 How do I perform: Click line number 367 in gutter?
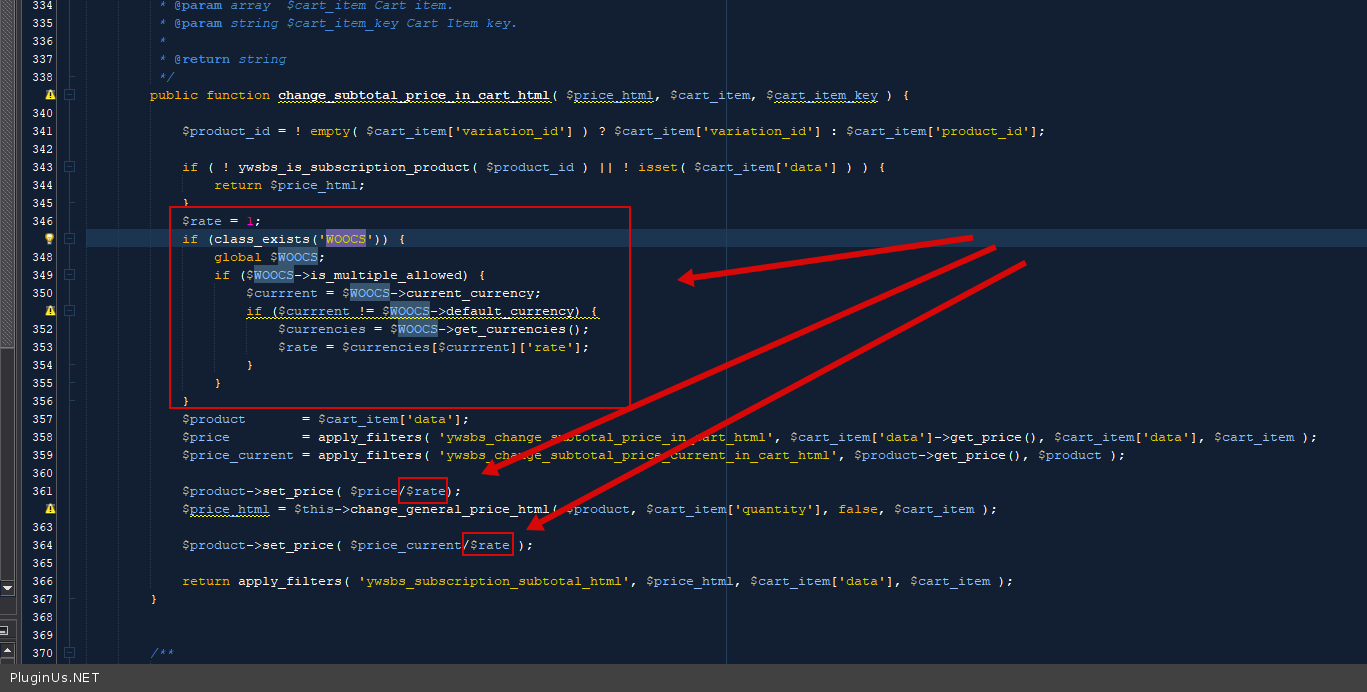click(43, 599)
